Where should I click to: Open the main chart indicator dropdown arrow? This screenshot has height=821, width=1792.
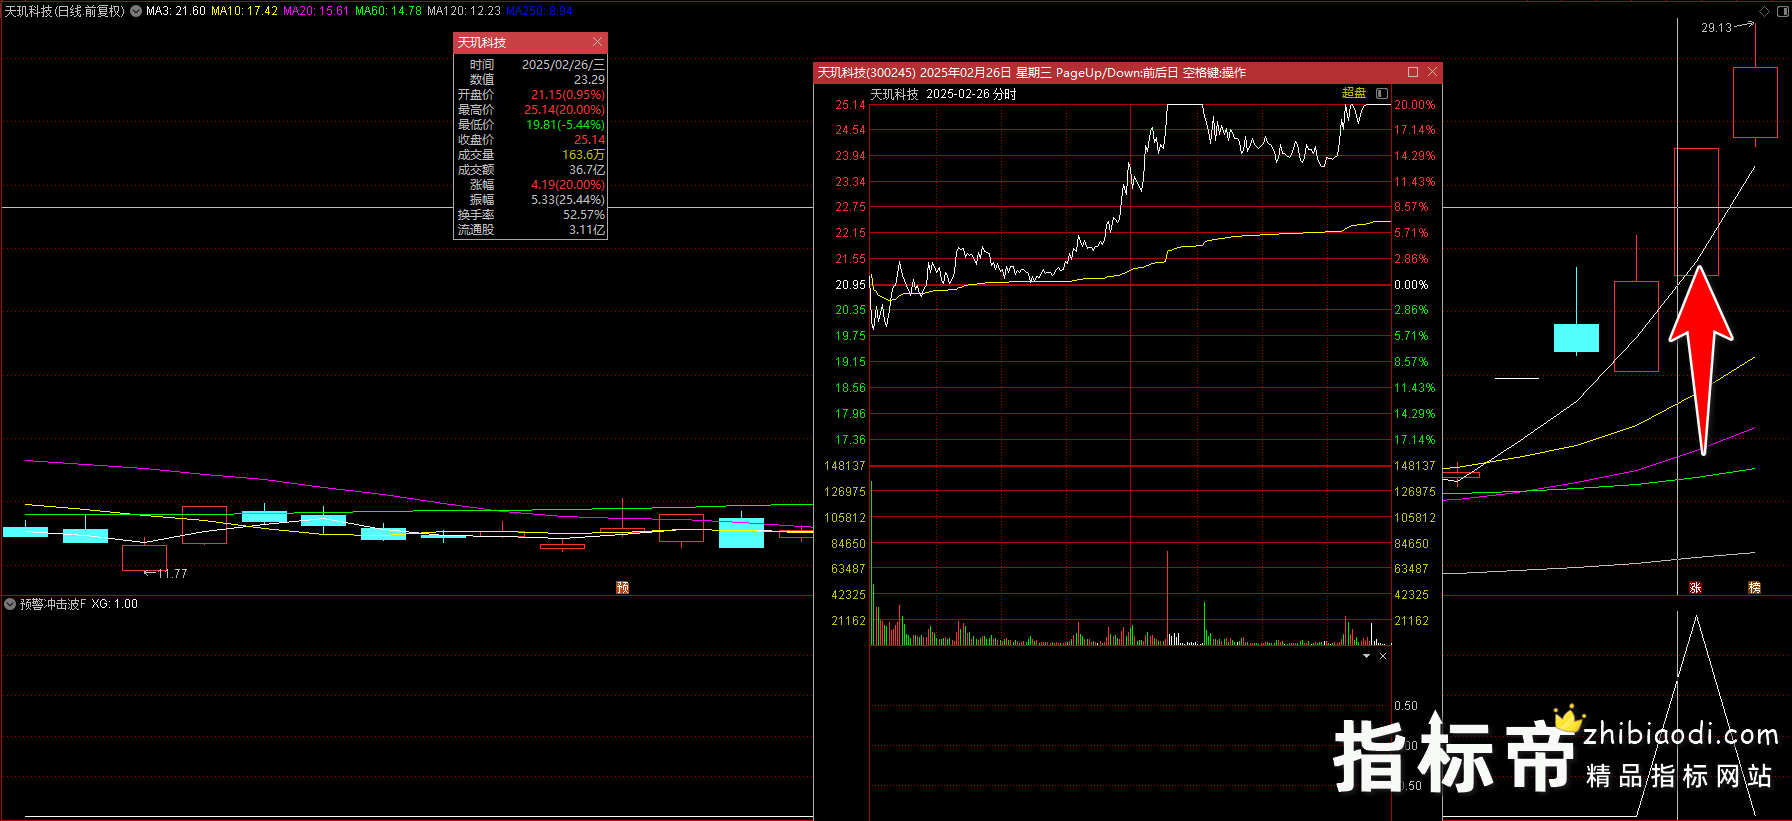point(136,11)
